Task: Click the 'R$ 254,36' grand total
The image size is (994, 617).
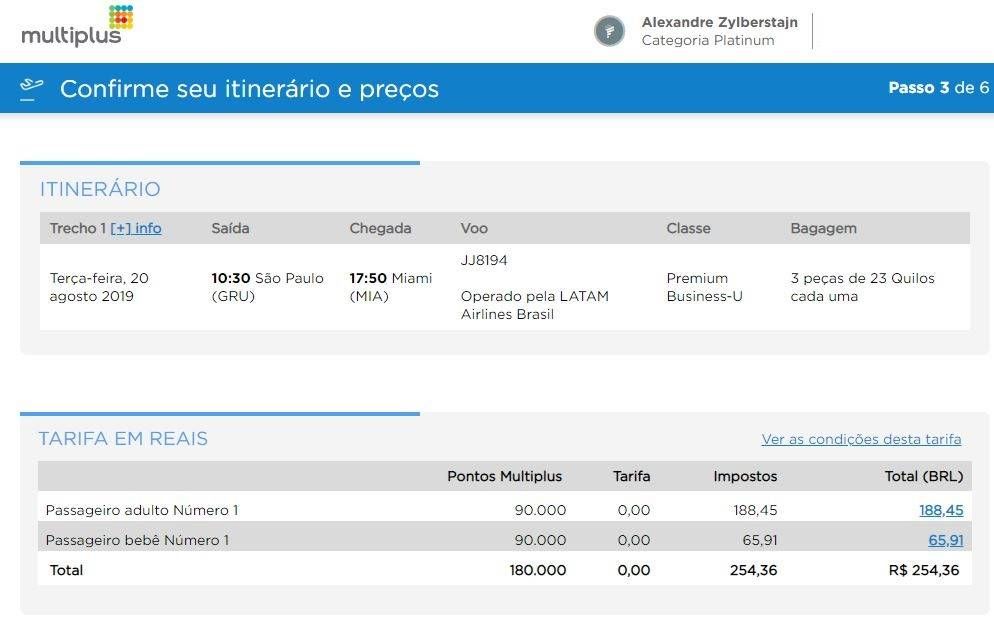Action: (x=923, y=570)
